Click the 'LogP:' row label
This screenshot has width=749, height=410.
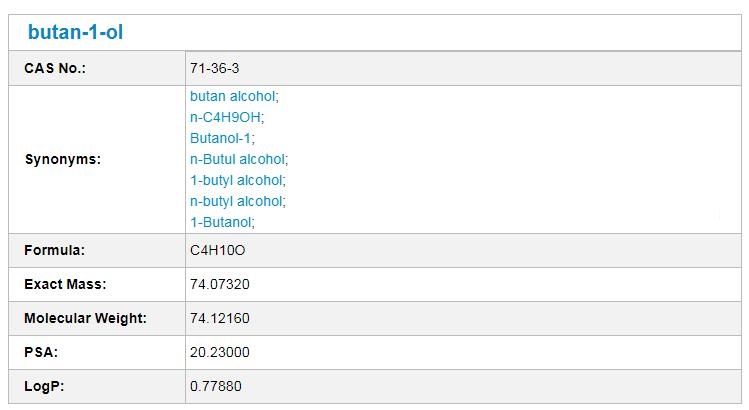click(x=44, y=386)
